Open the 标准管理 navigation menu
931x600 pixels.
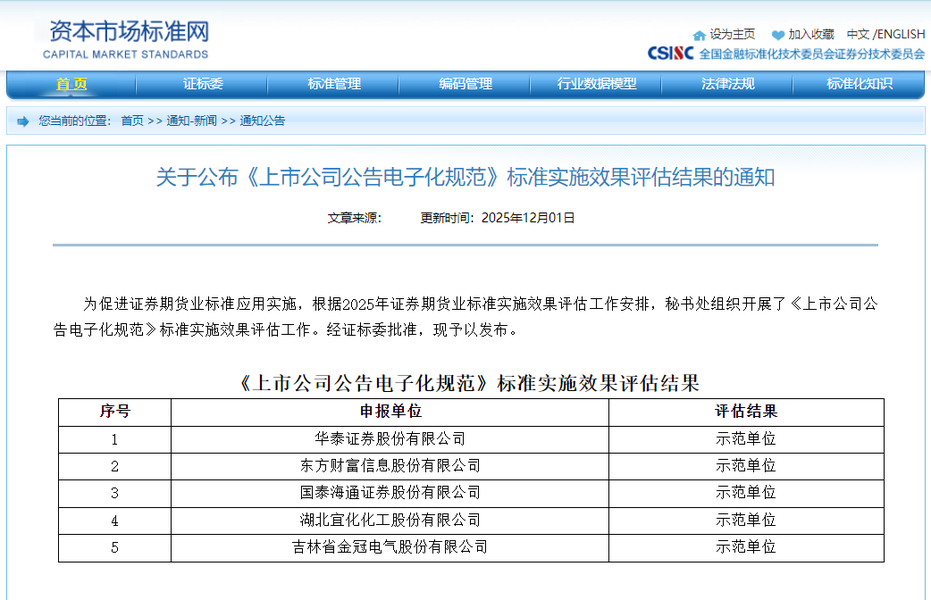[x=334, y=84]
